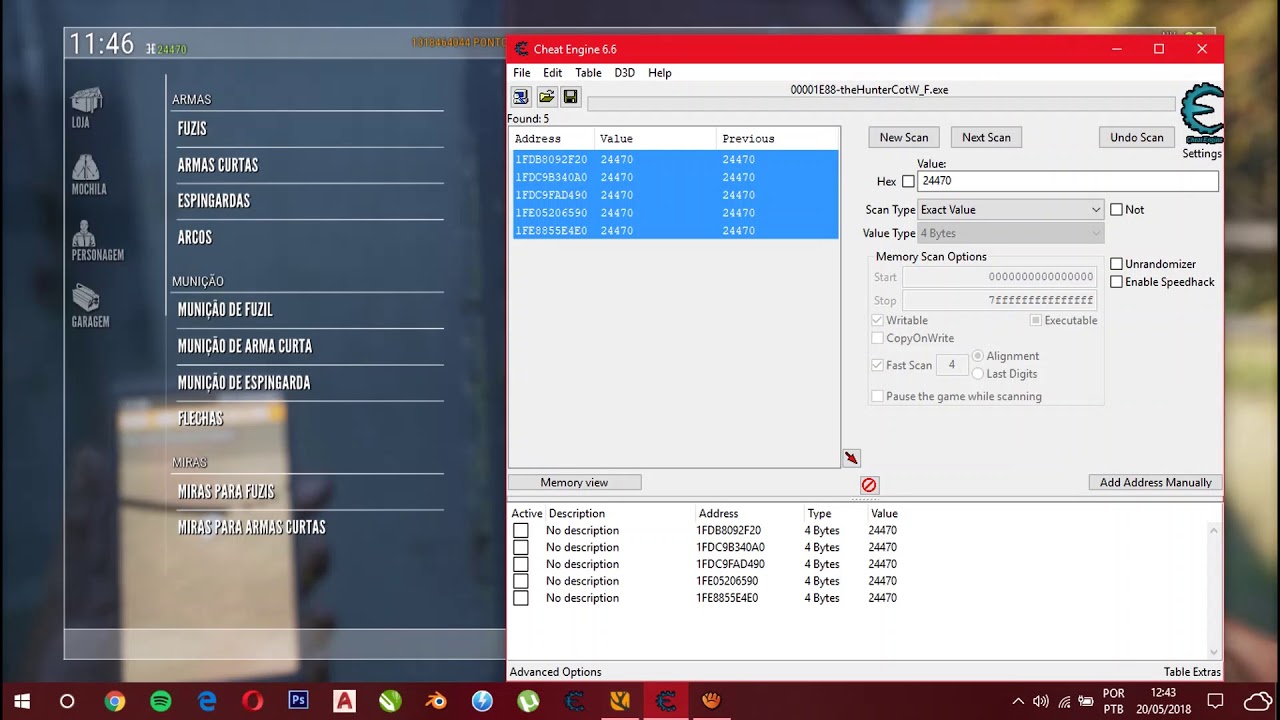Open Espingardas category in game
The height and width of the screenshot is (720, 1280).
(x=214, y=201)
